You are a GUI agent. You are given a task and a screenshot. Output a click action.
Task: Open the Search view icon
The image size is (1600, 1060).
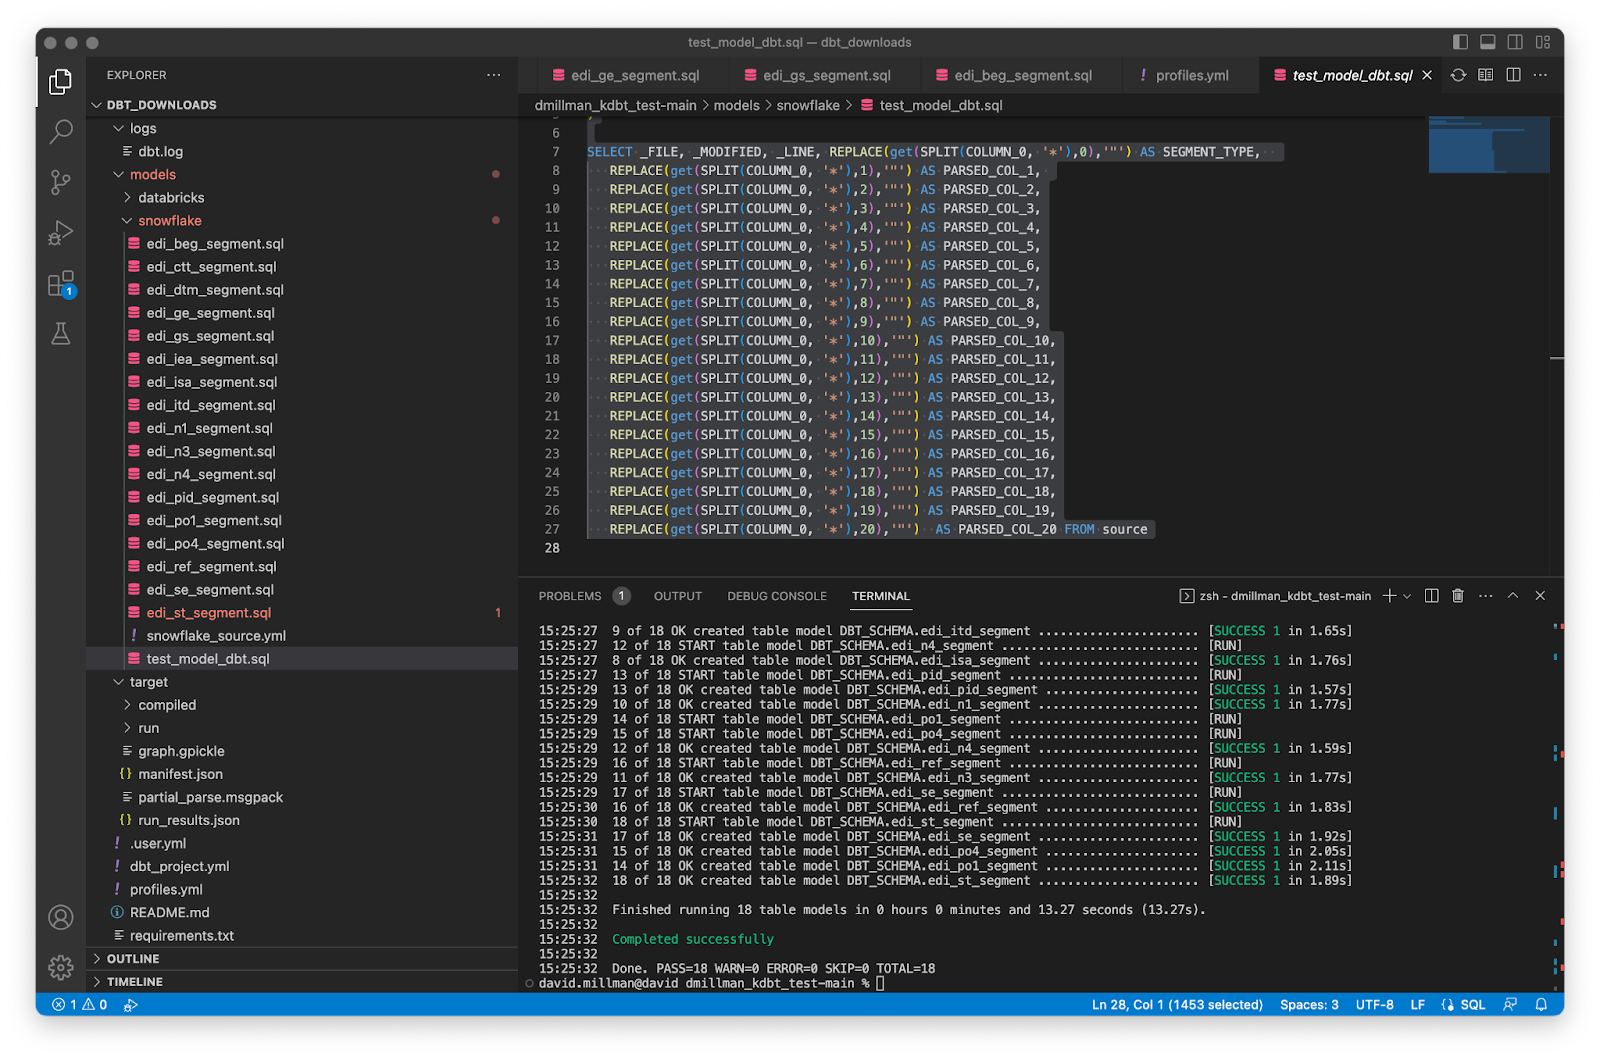pyautogui.click(x=61, y=131)
